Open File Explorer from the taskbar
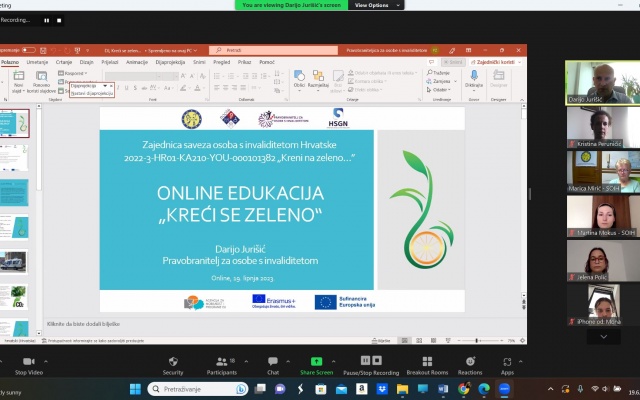Image resolution: width=640 pixels, height=400 pixels. click(x=402, y=389)
